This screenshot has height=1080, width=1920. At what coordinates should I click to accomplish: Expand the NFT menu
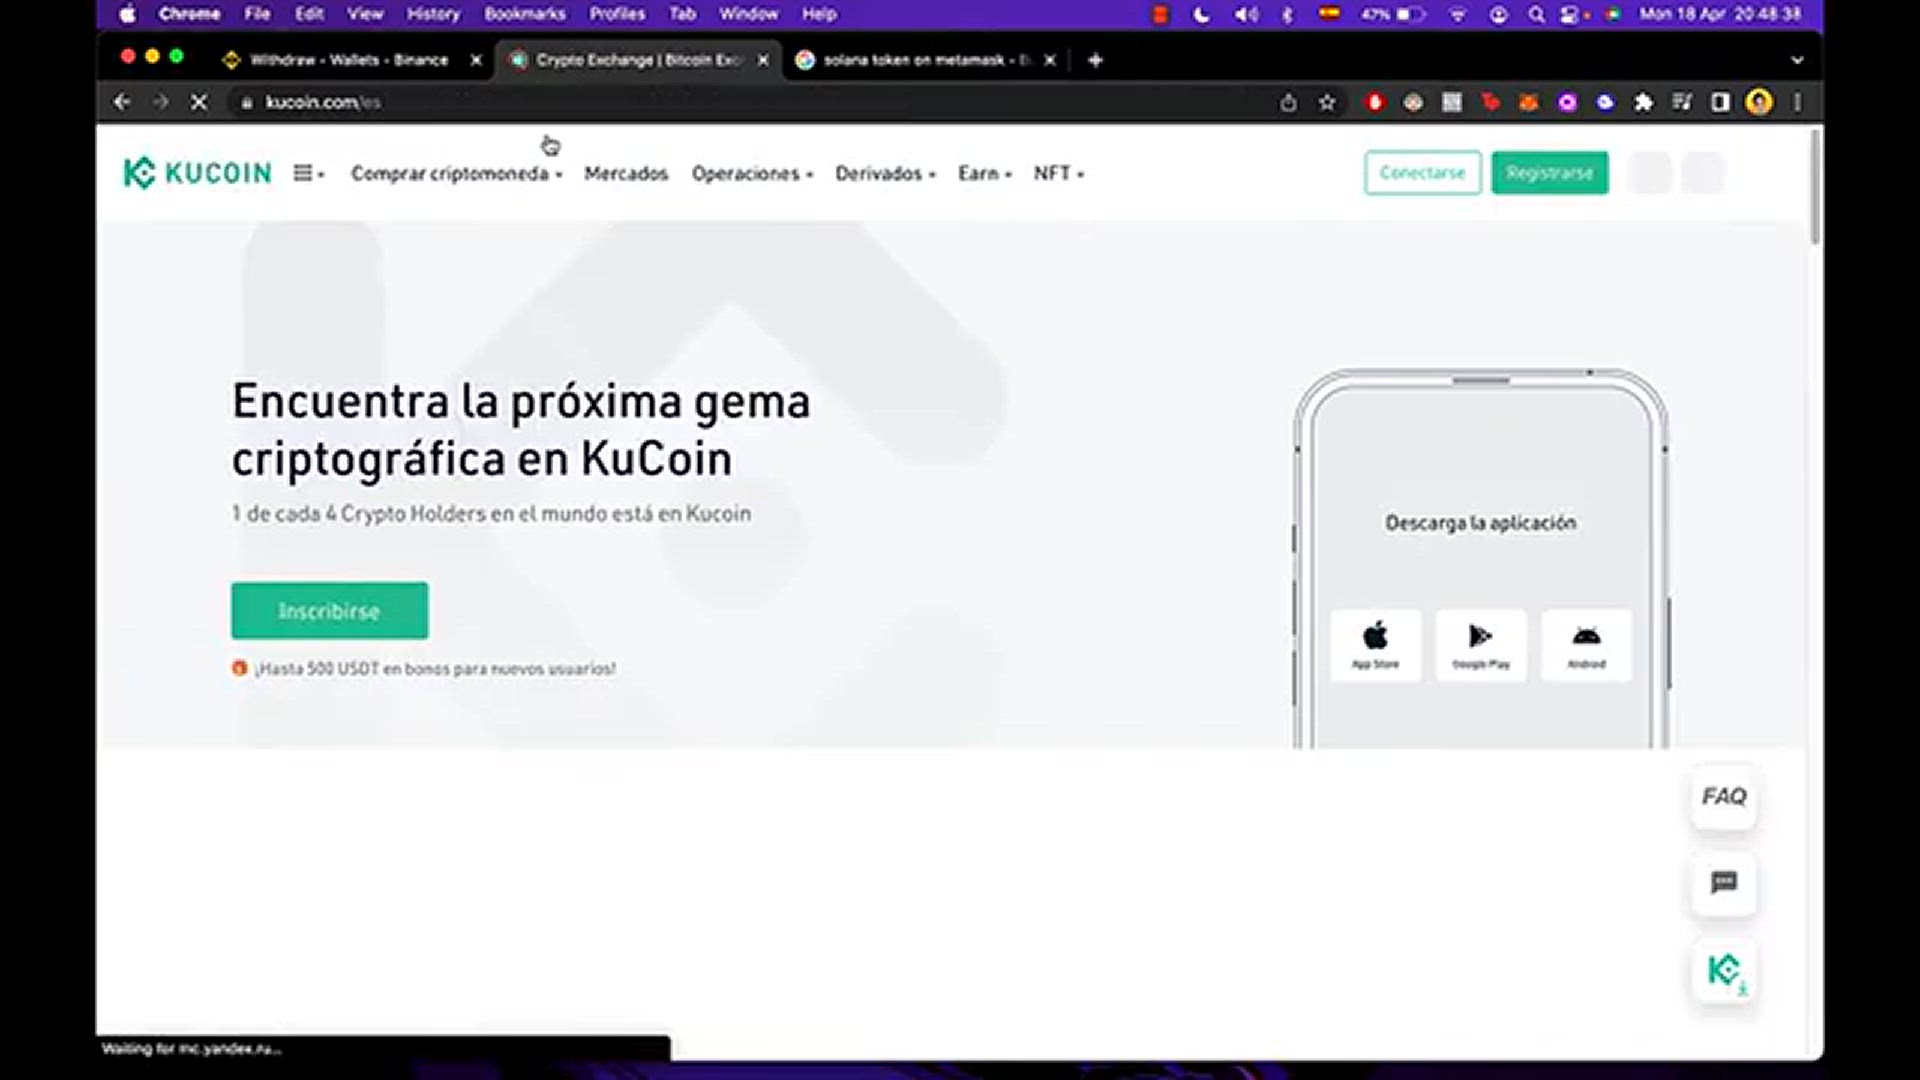(x=1058, y=173)
